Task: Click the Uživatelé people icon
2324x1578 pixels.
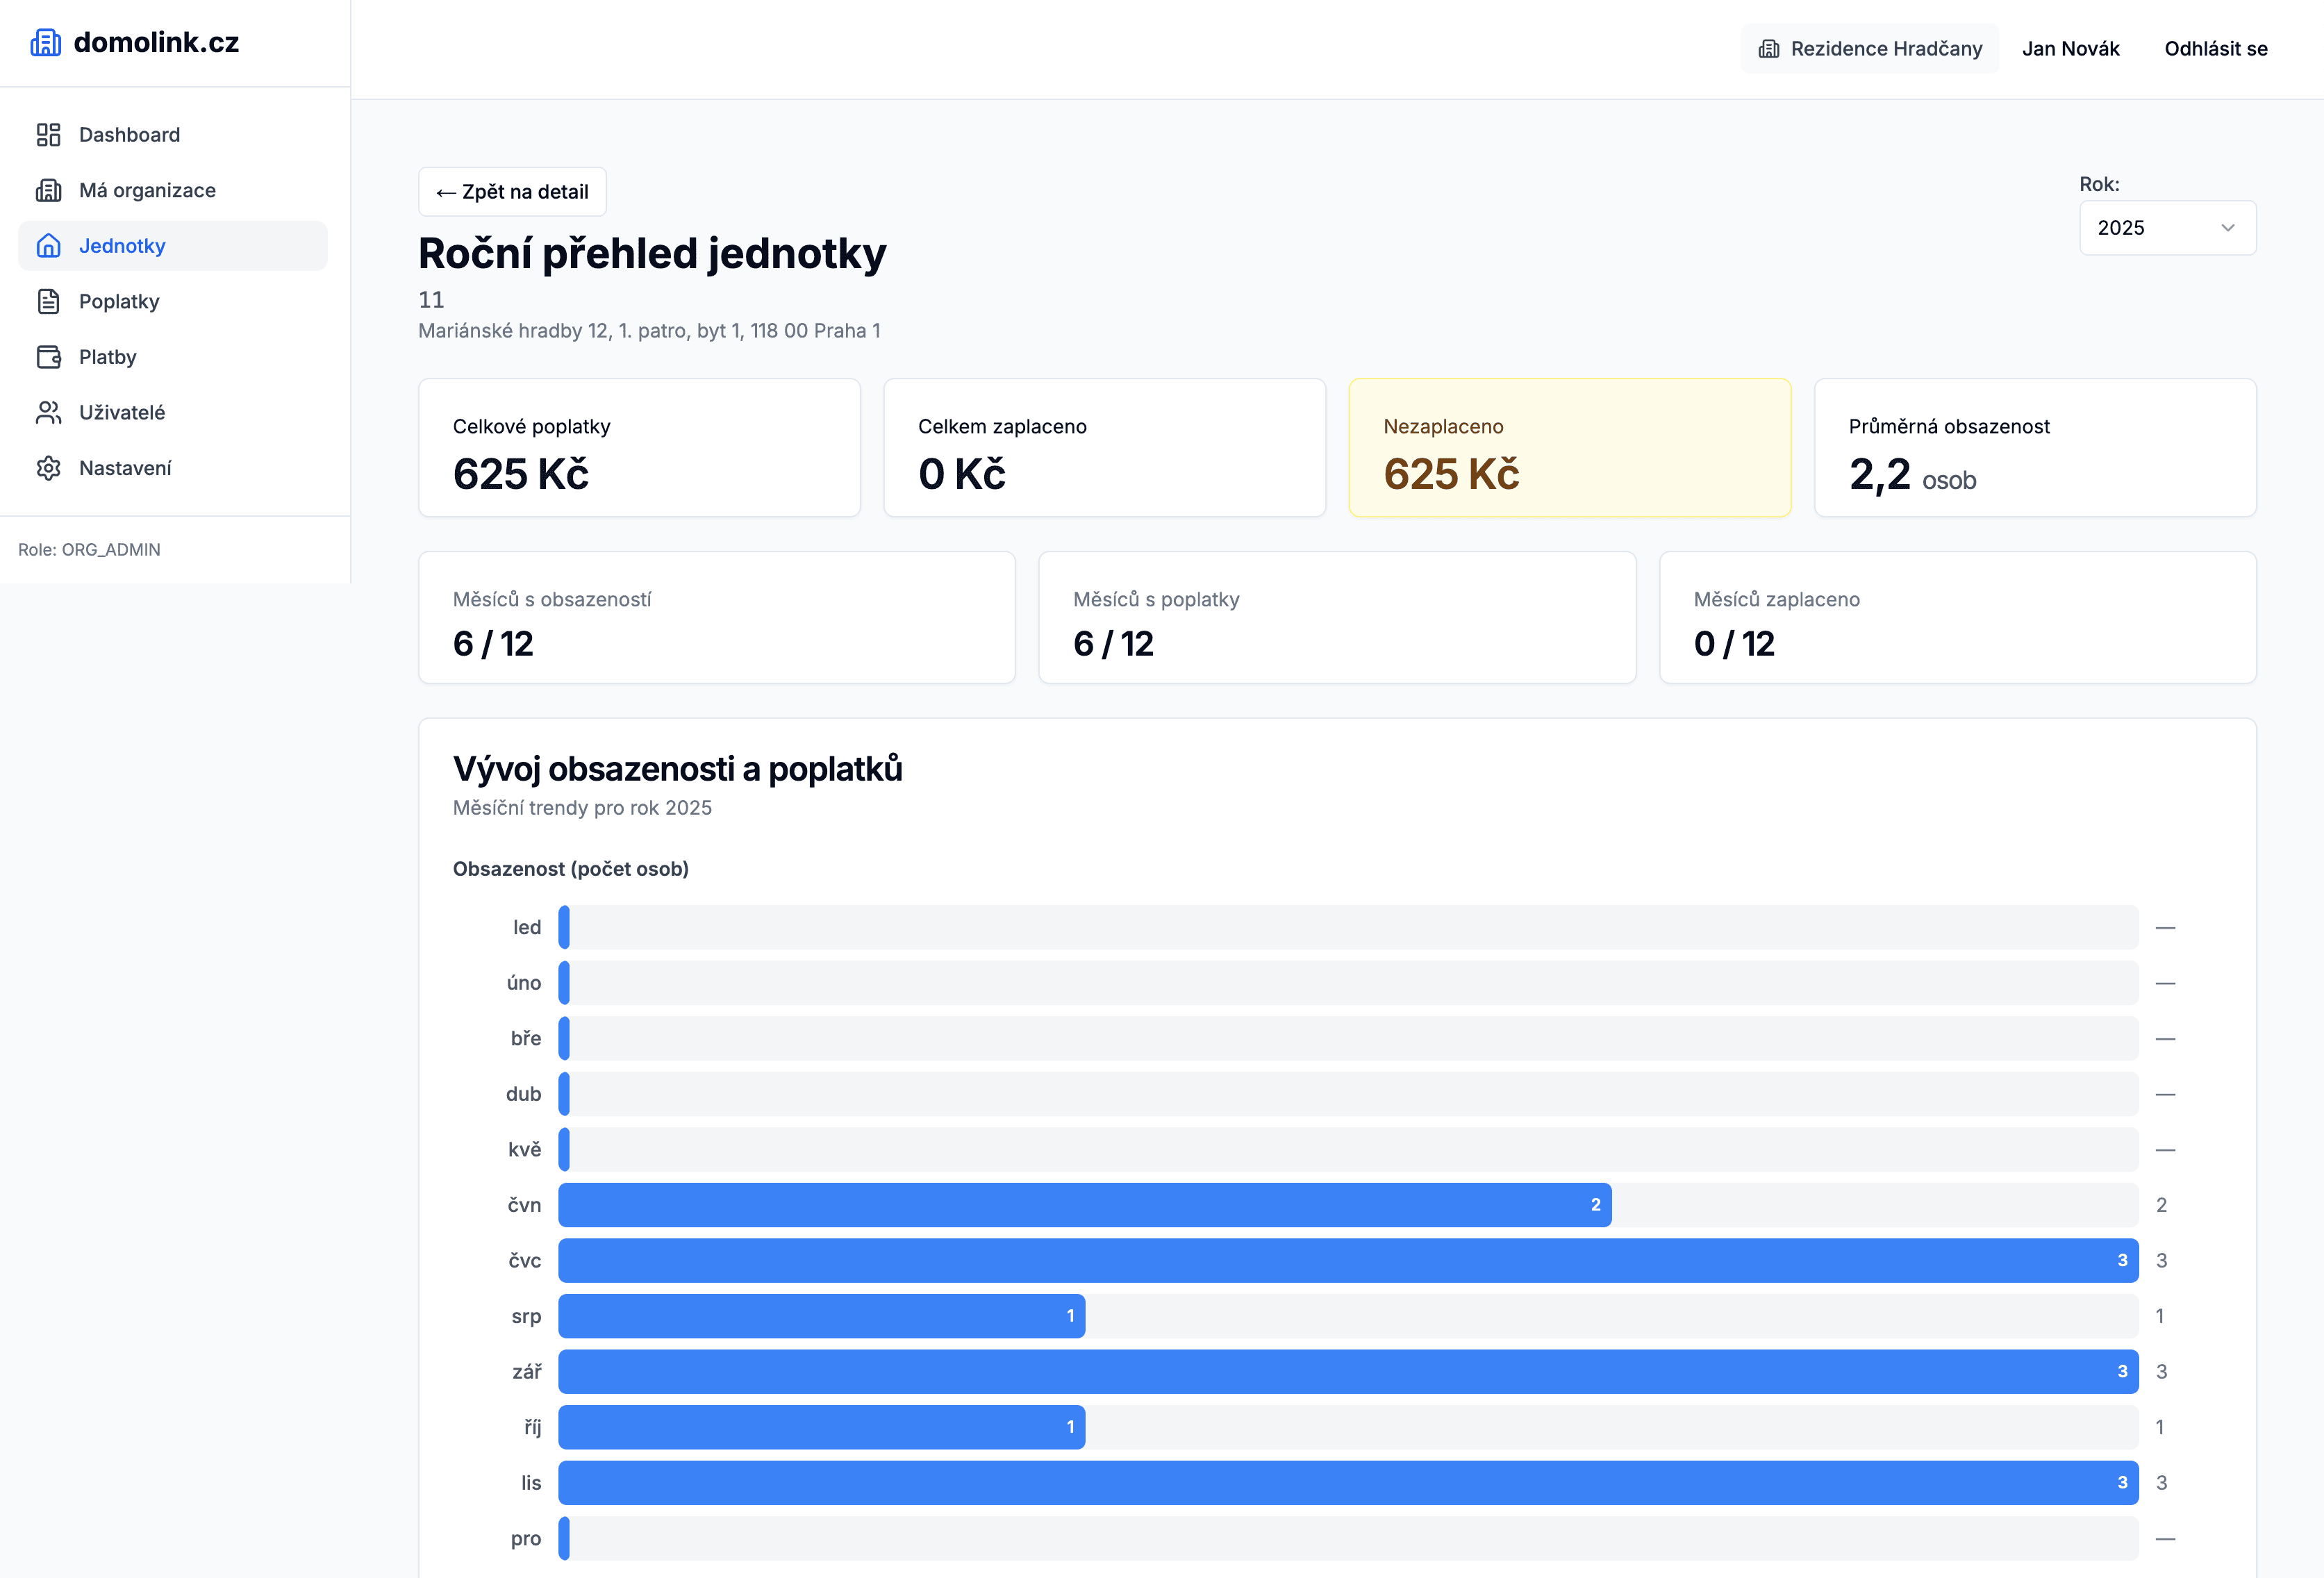Action: pos(48,412)
